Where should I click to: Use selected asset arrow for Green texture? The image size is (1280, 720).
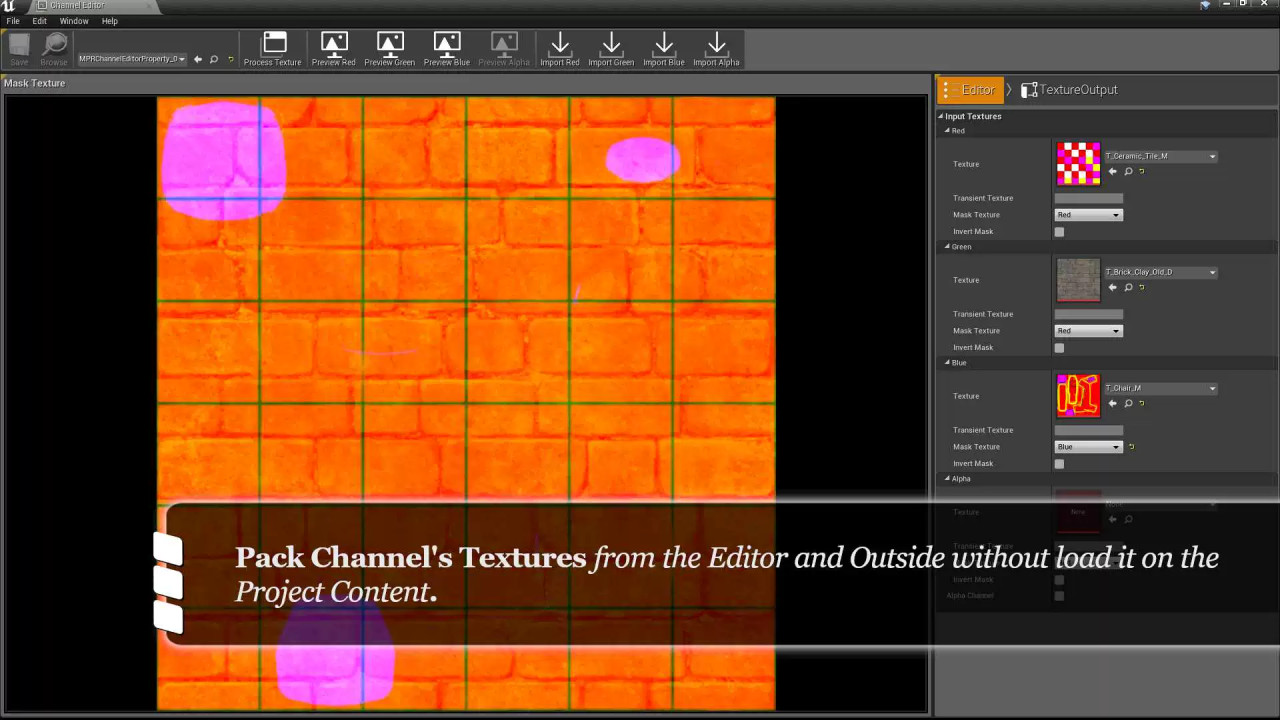coord(1113,287)
